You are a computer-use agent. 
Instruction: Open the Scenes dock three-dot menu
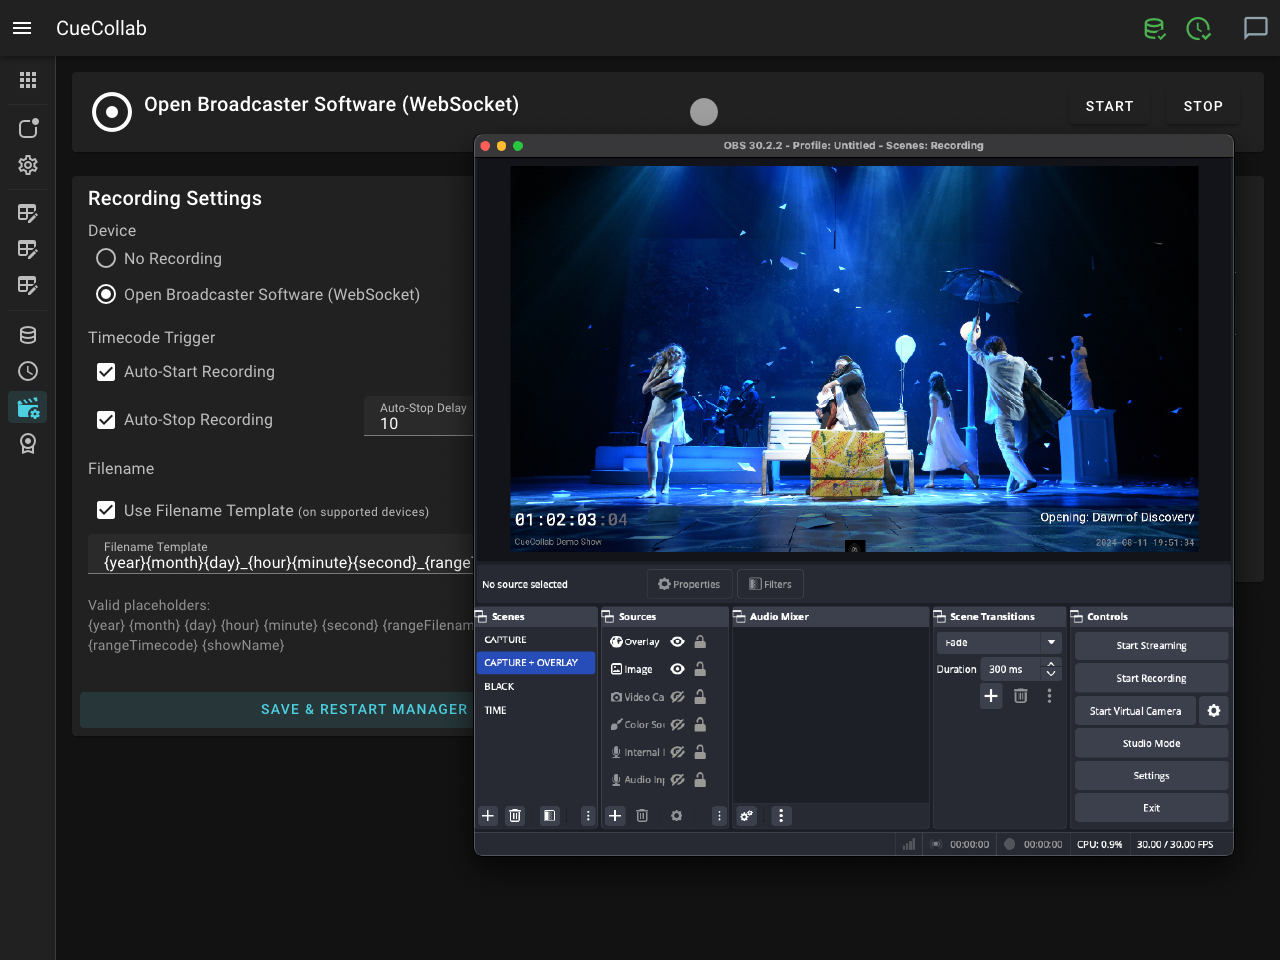[588, 816]
